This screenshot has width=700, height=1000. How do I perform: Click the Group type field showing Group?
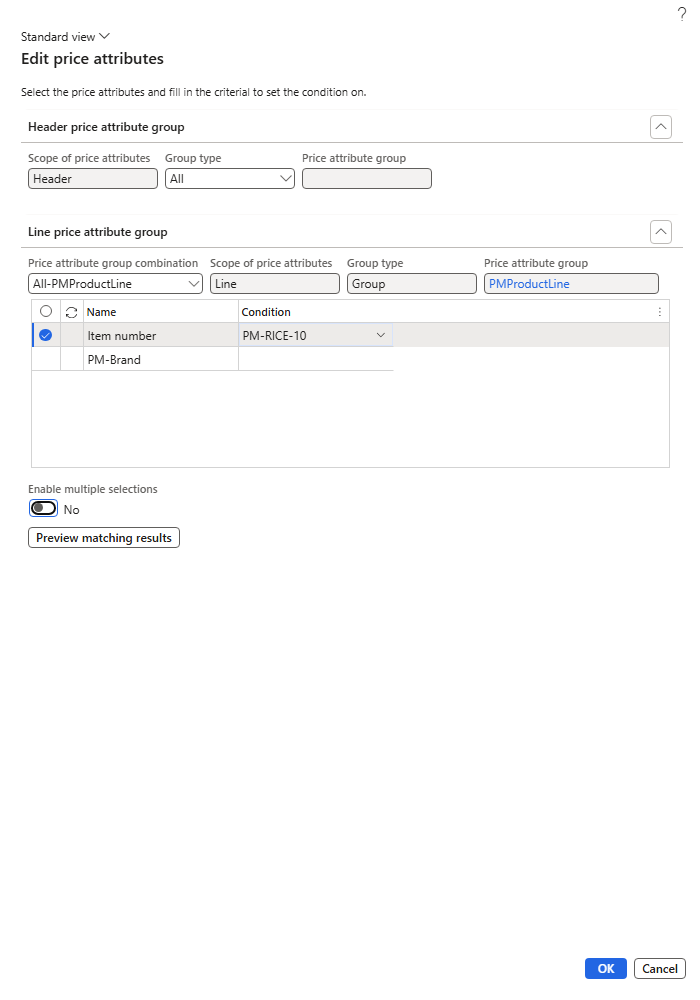click(412, 284)
